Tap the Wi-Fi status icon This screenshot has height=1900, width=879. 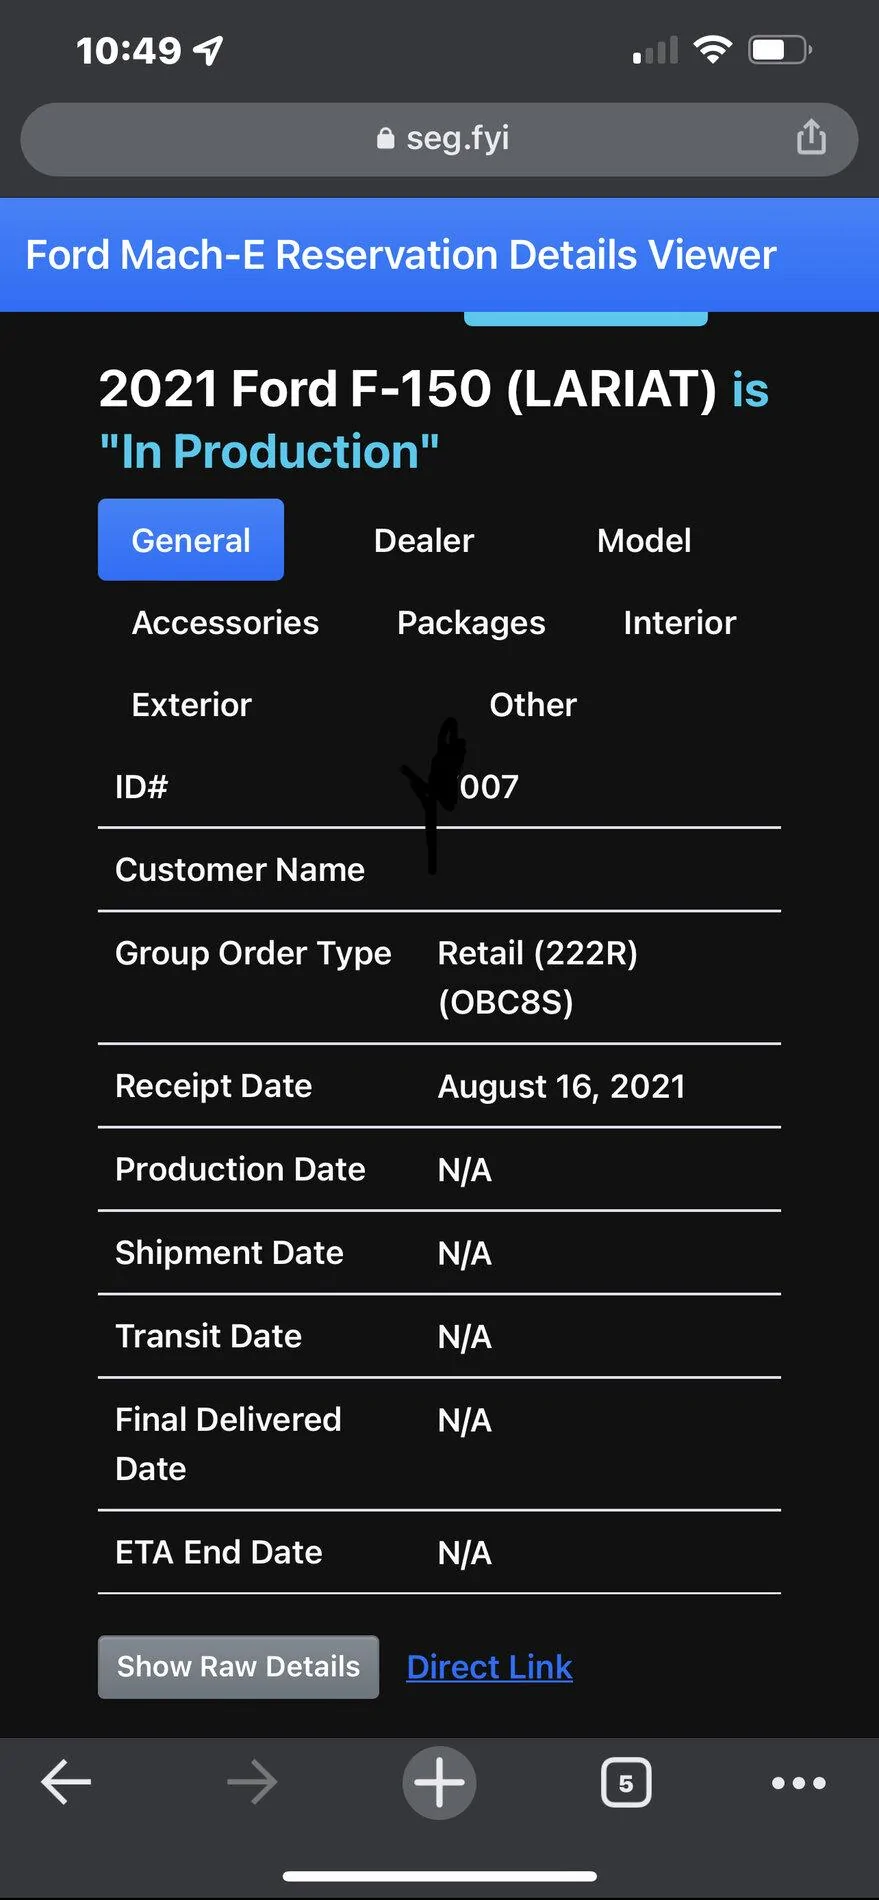click(x=712, y=49)
